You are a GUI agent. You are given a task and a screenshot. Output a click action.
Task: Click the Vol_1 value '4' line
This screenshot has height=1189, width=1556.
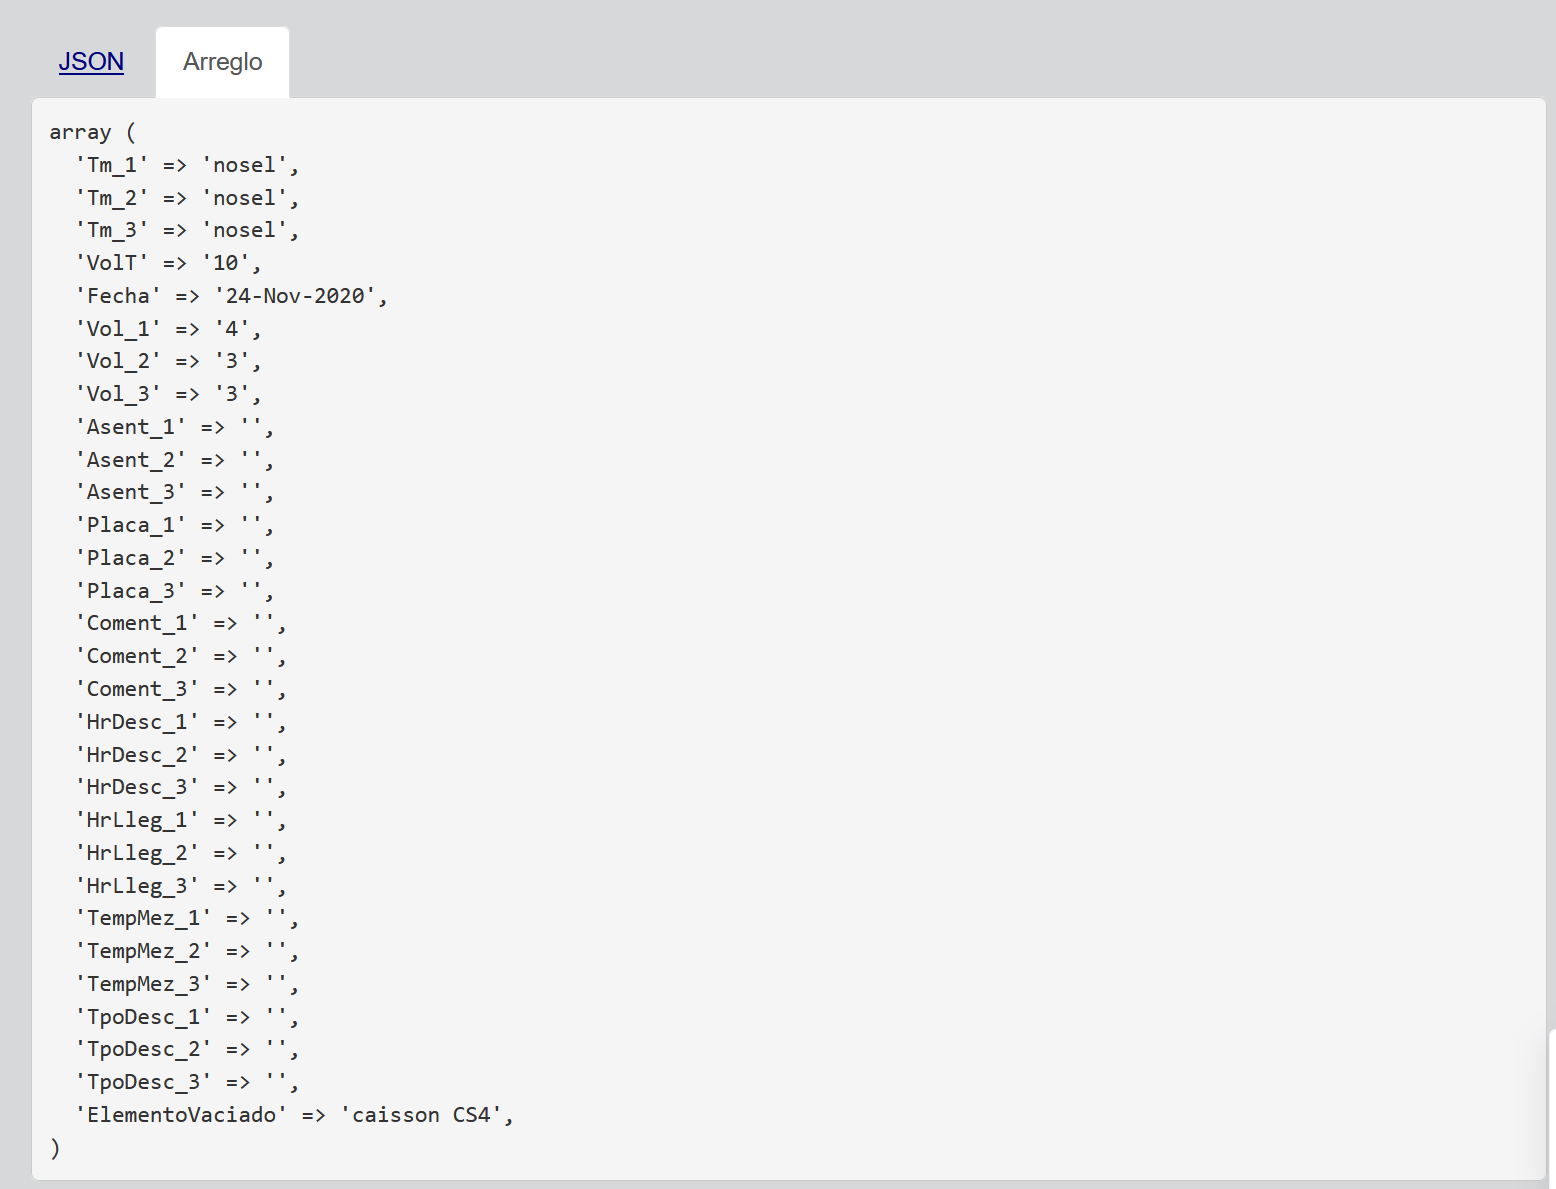coord(168,329)
